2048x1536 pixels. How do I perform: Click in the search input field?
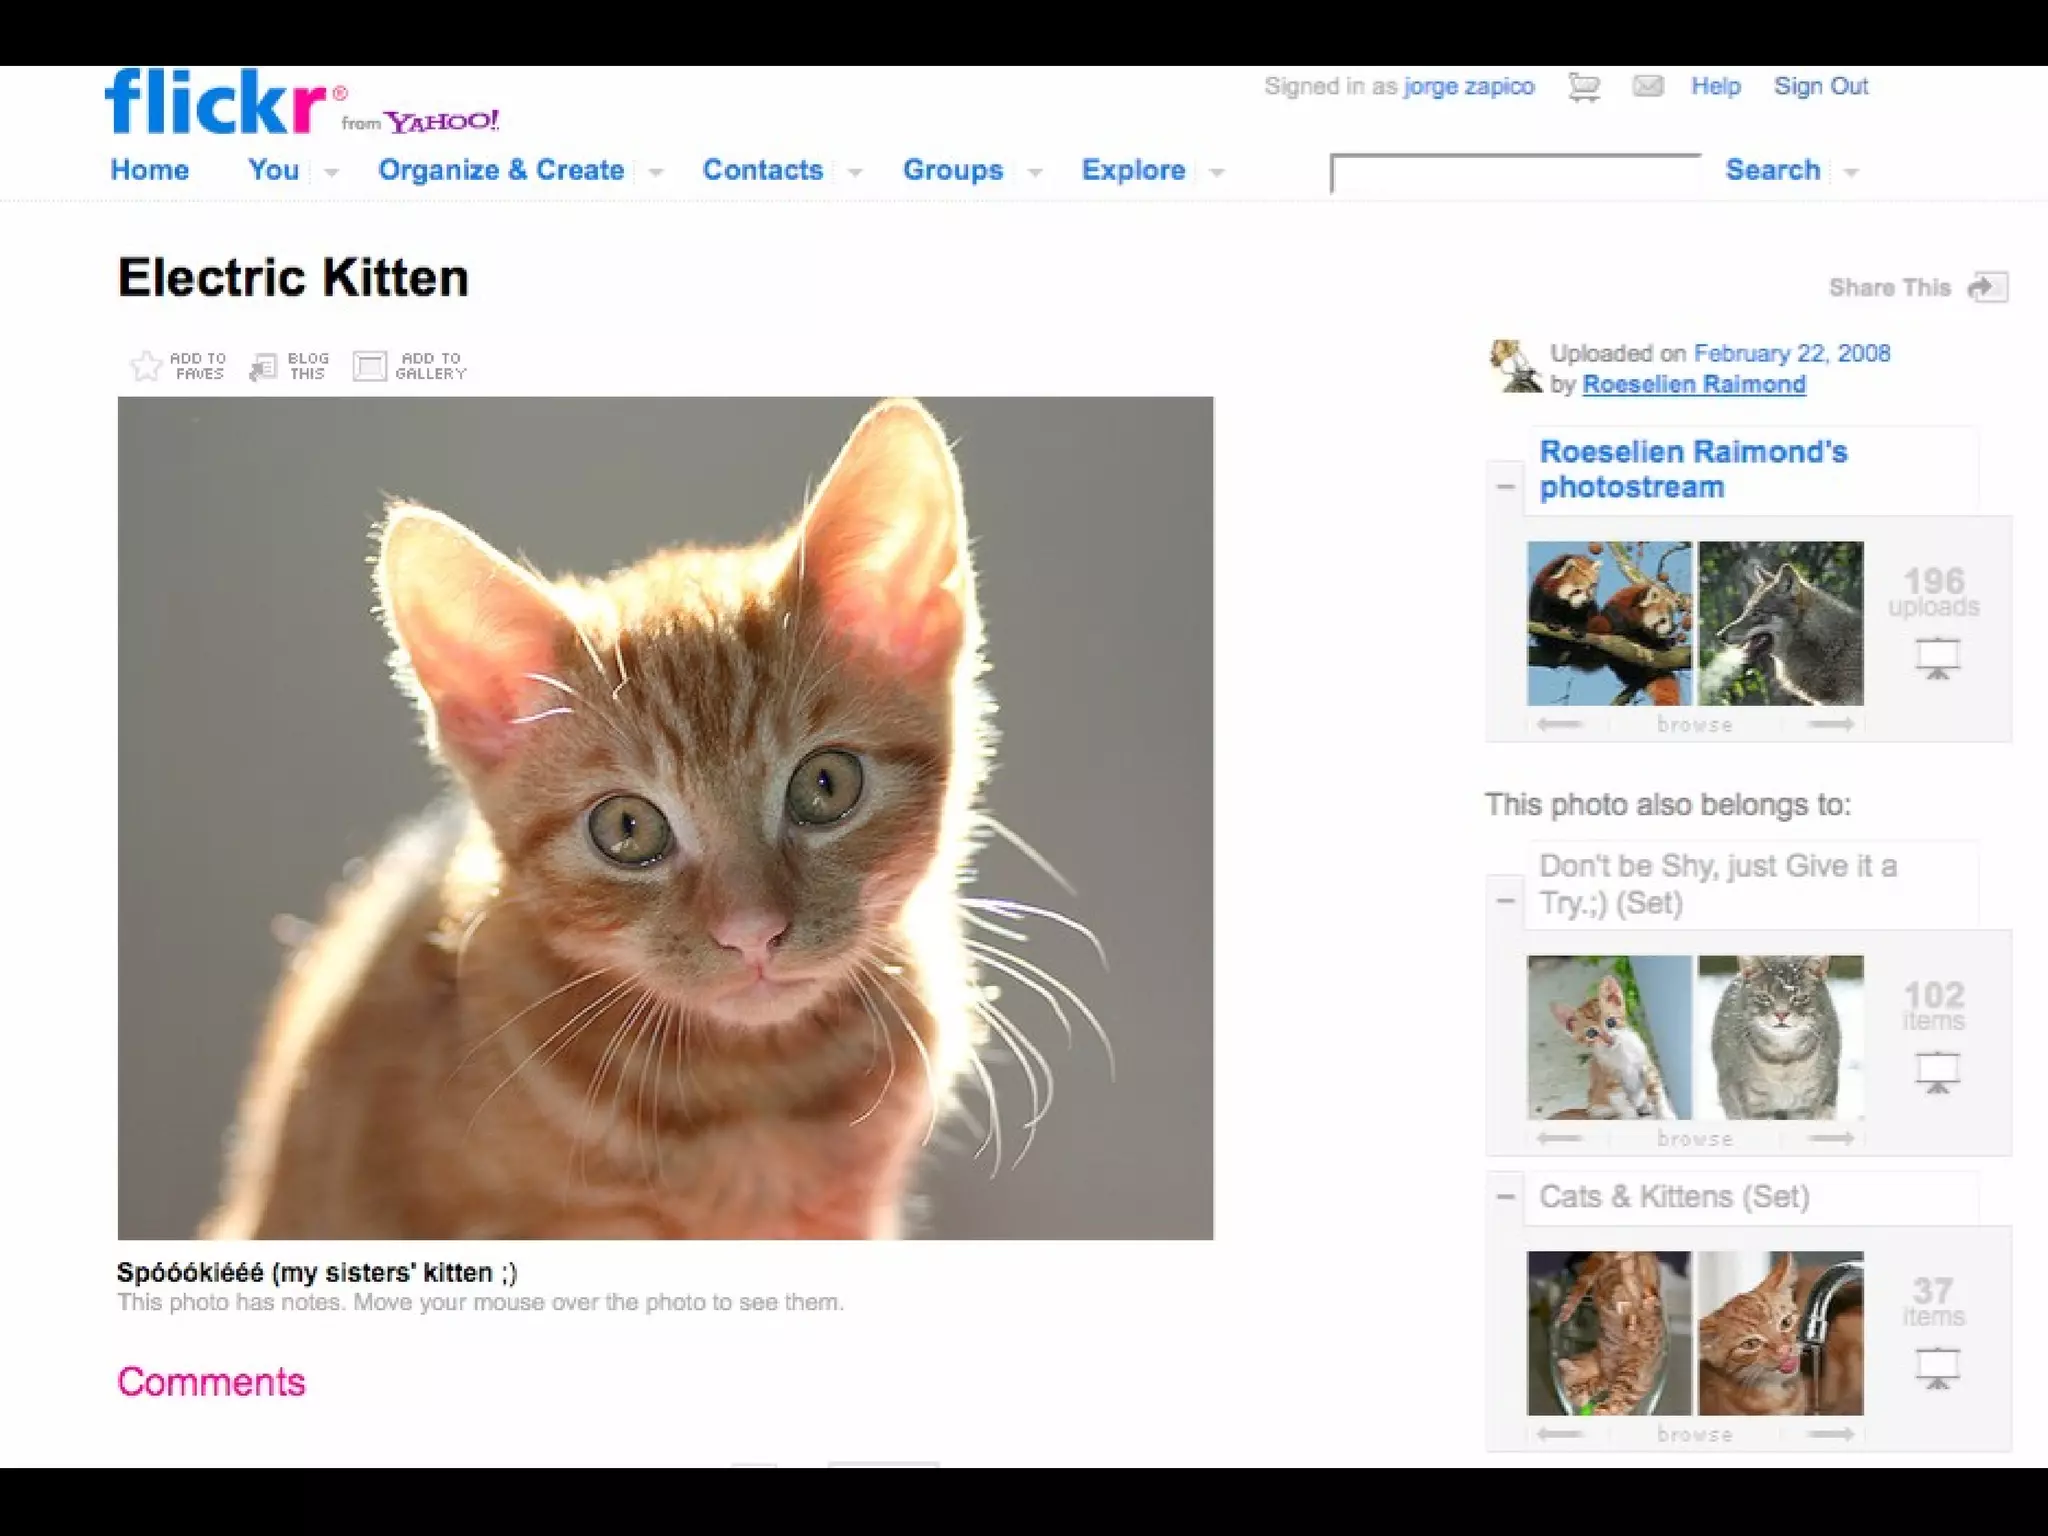point(1515,173)
